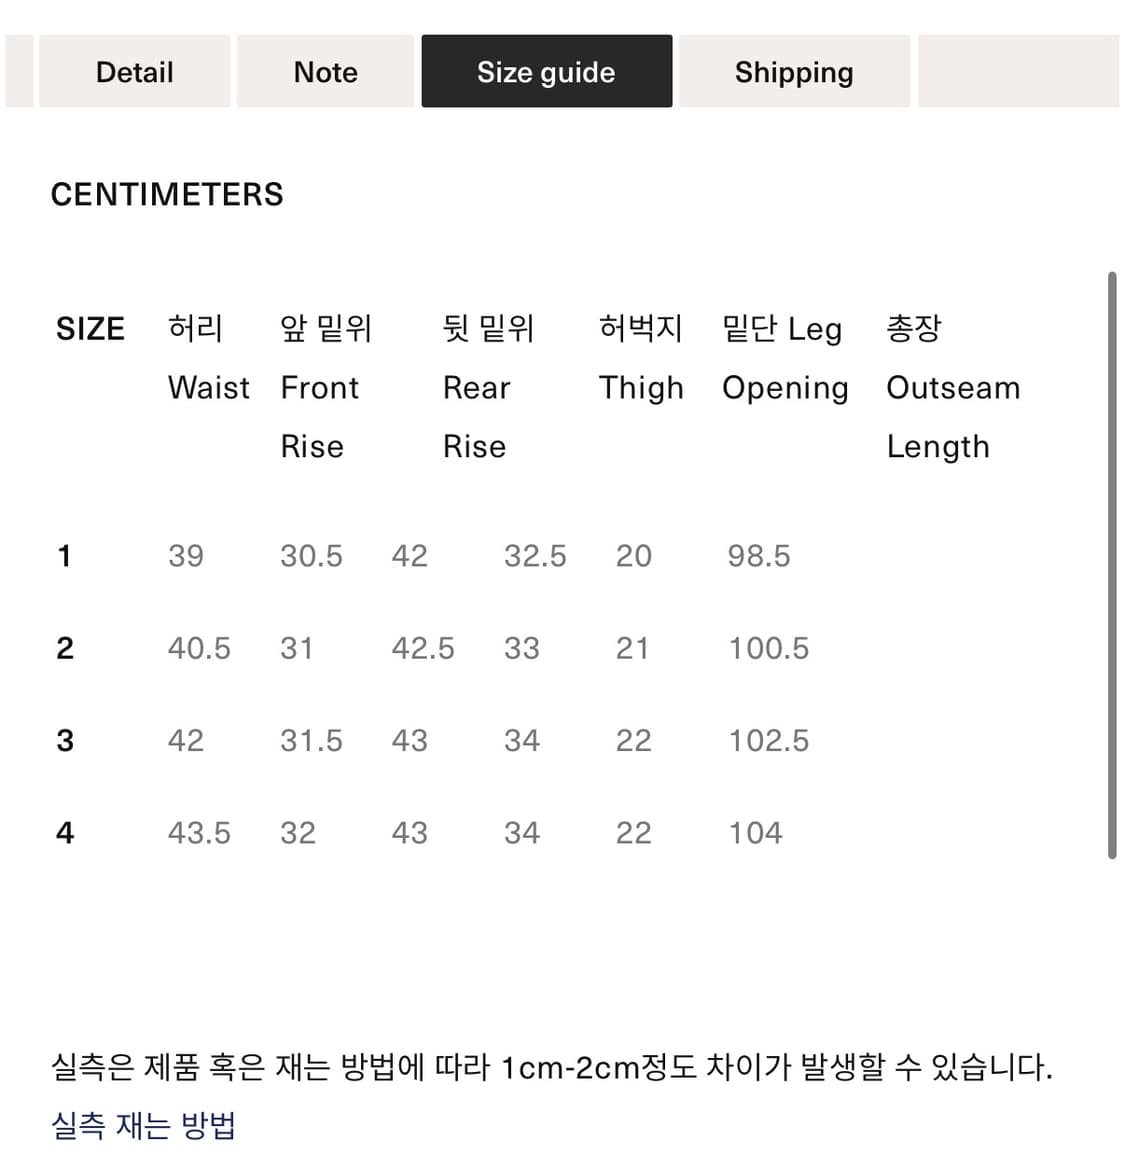Click the waist value 43.5 for size 4
Image resolution: width=1125 pixels, height=1171 pixels.
[x=199, y=832]
